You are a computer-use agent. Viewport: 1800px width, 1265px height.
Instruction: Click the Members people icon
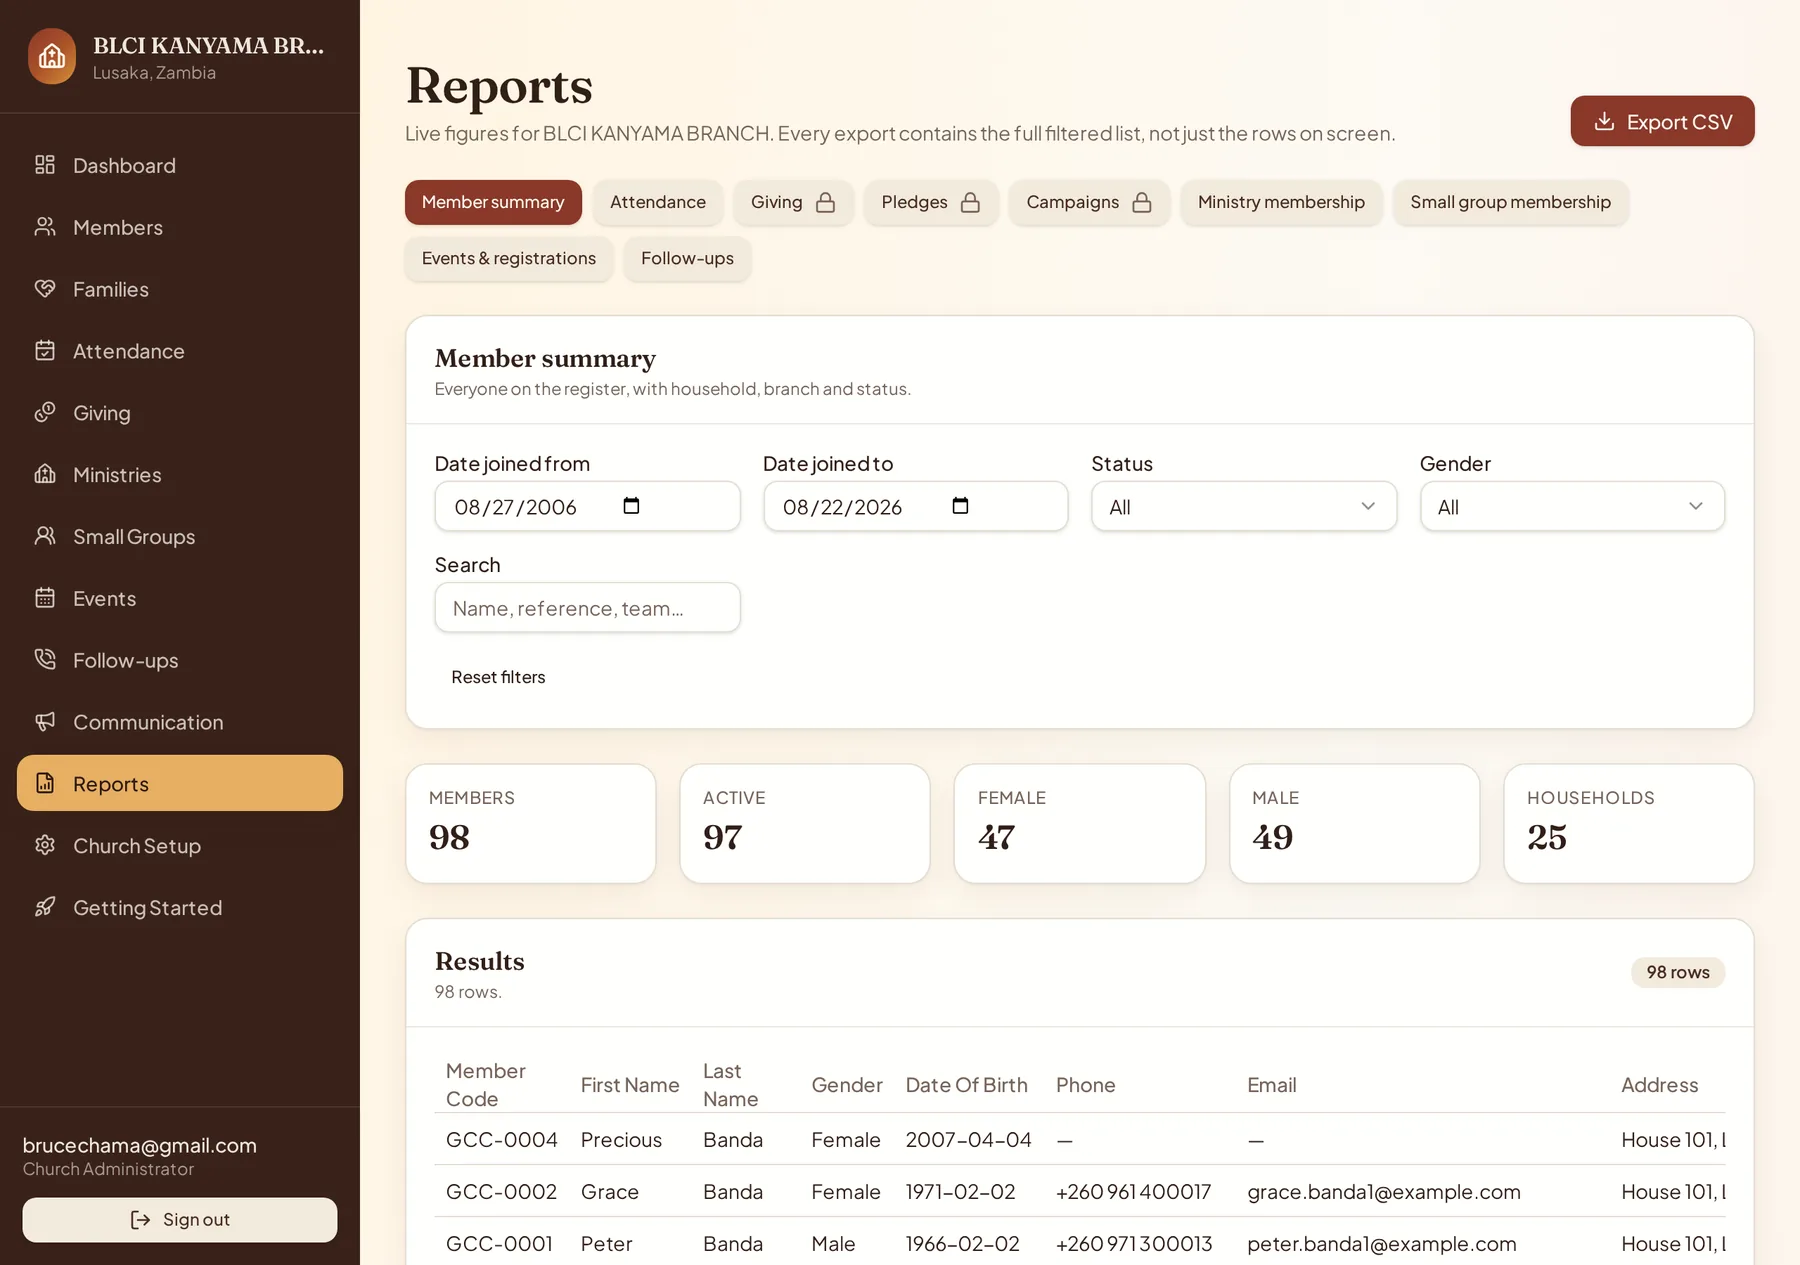[45, 227]
